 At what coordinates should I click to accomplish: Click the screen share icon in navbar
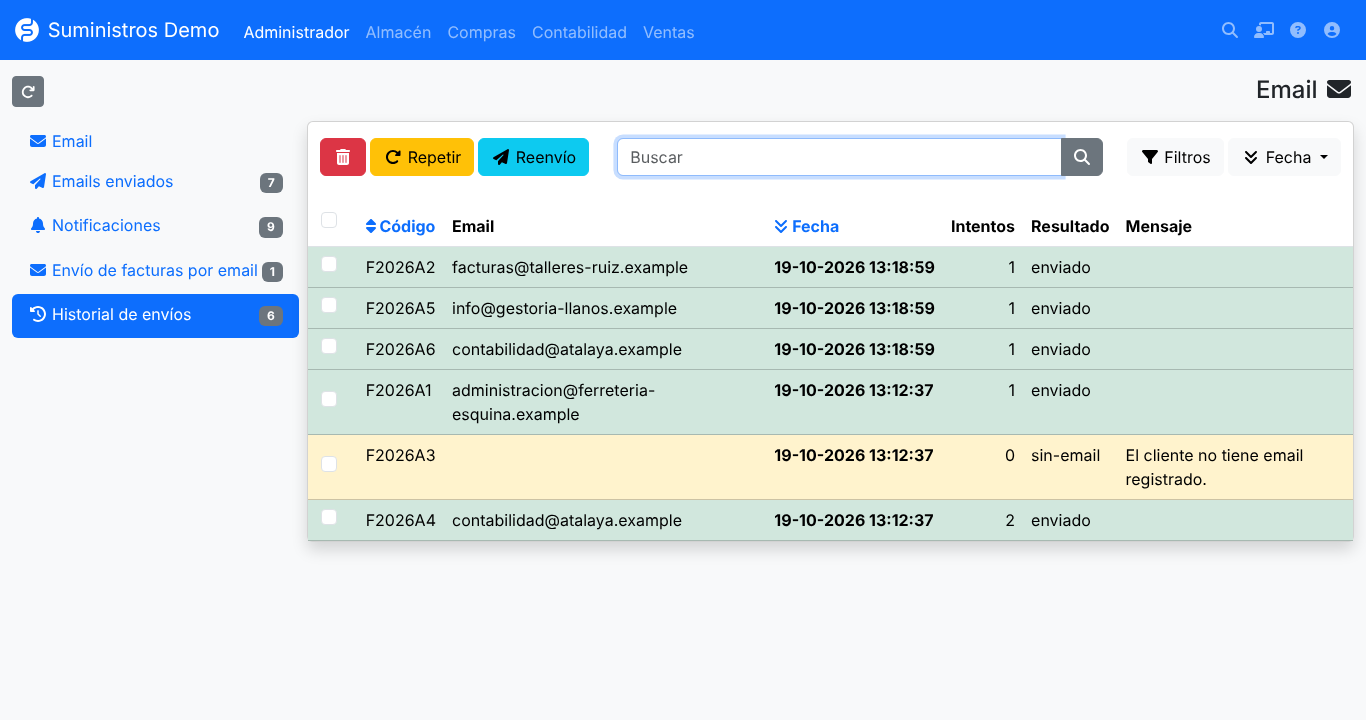point(1264,30)
